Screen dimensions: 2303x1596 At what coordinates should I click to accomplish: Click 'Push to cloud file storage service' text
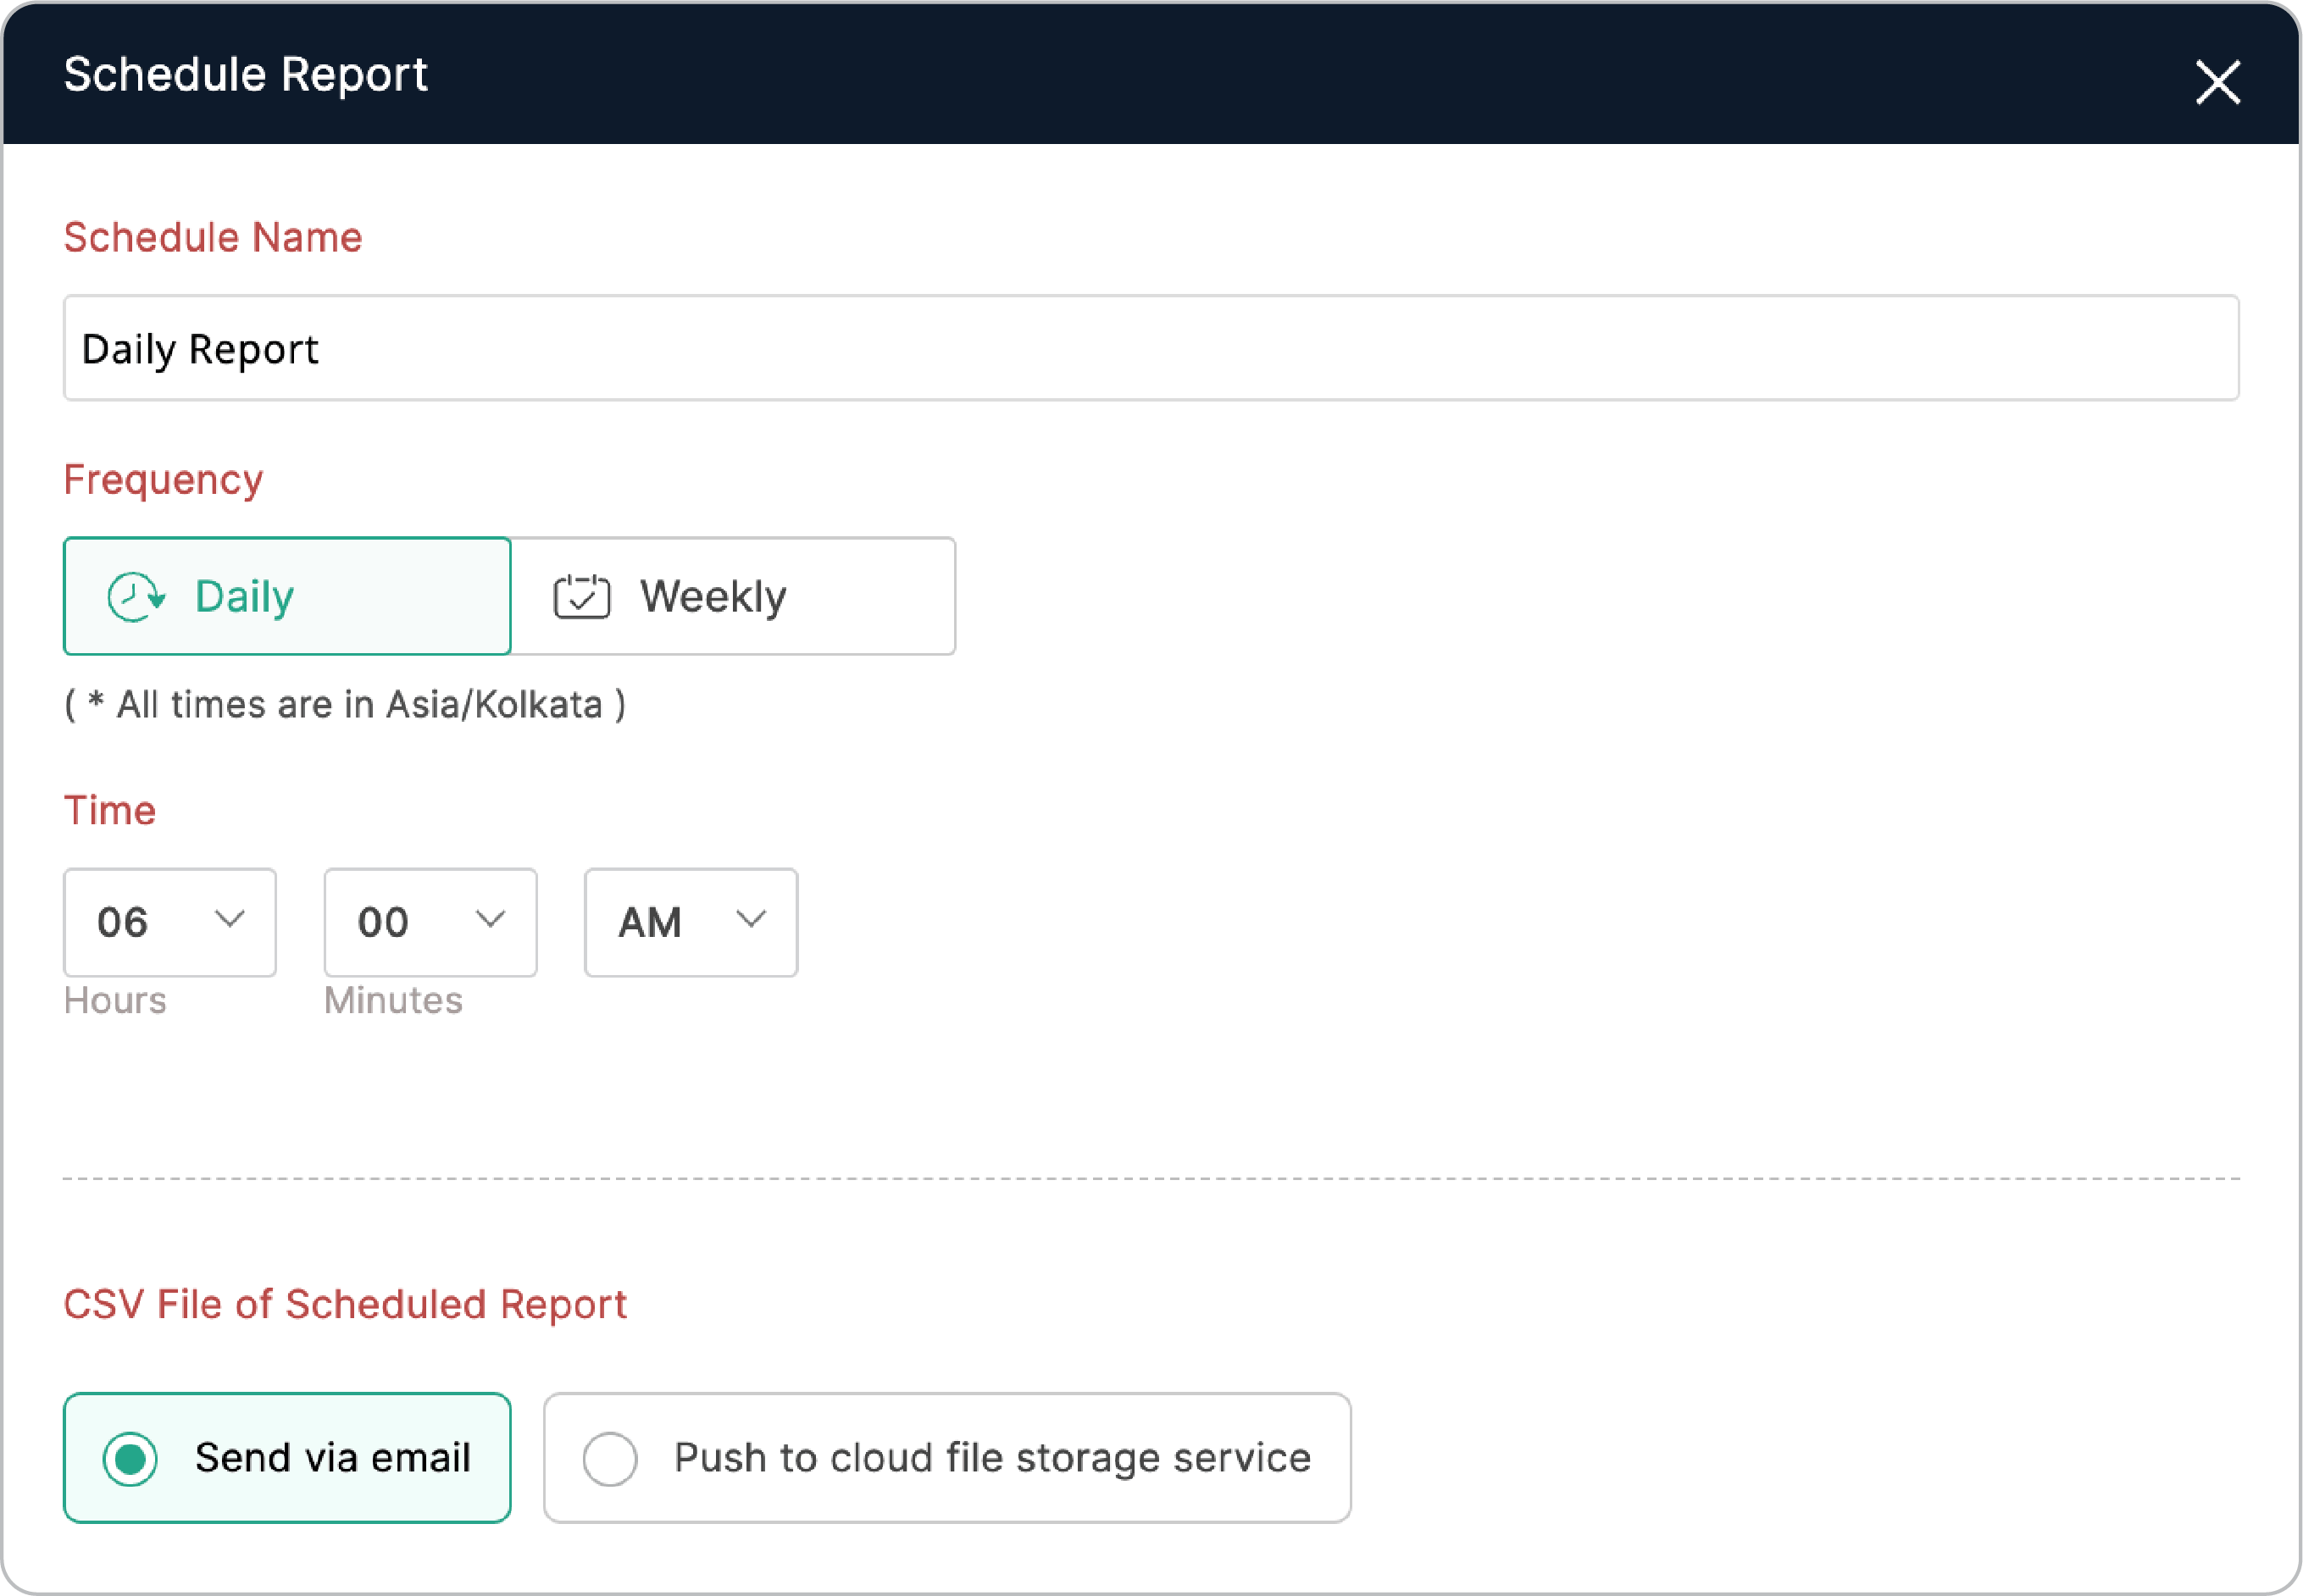[992, 1458]
